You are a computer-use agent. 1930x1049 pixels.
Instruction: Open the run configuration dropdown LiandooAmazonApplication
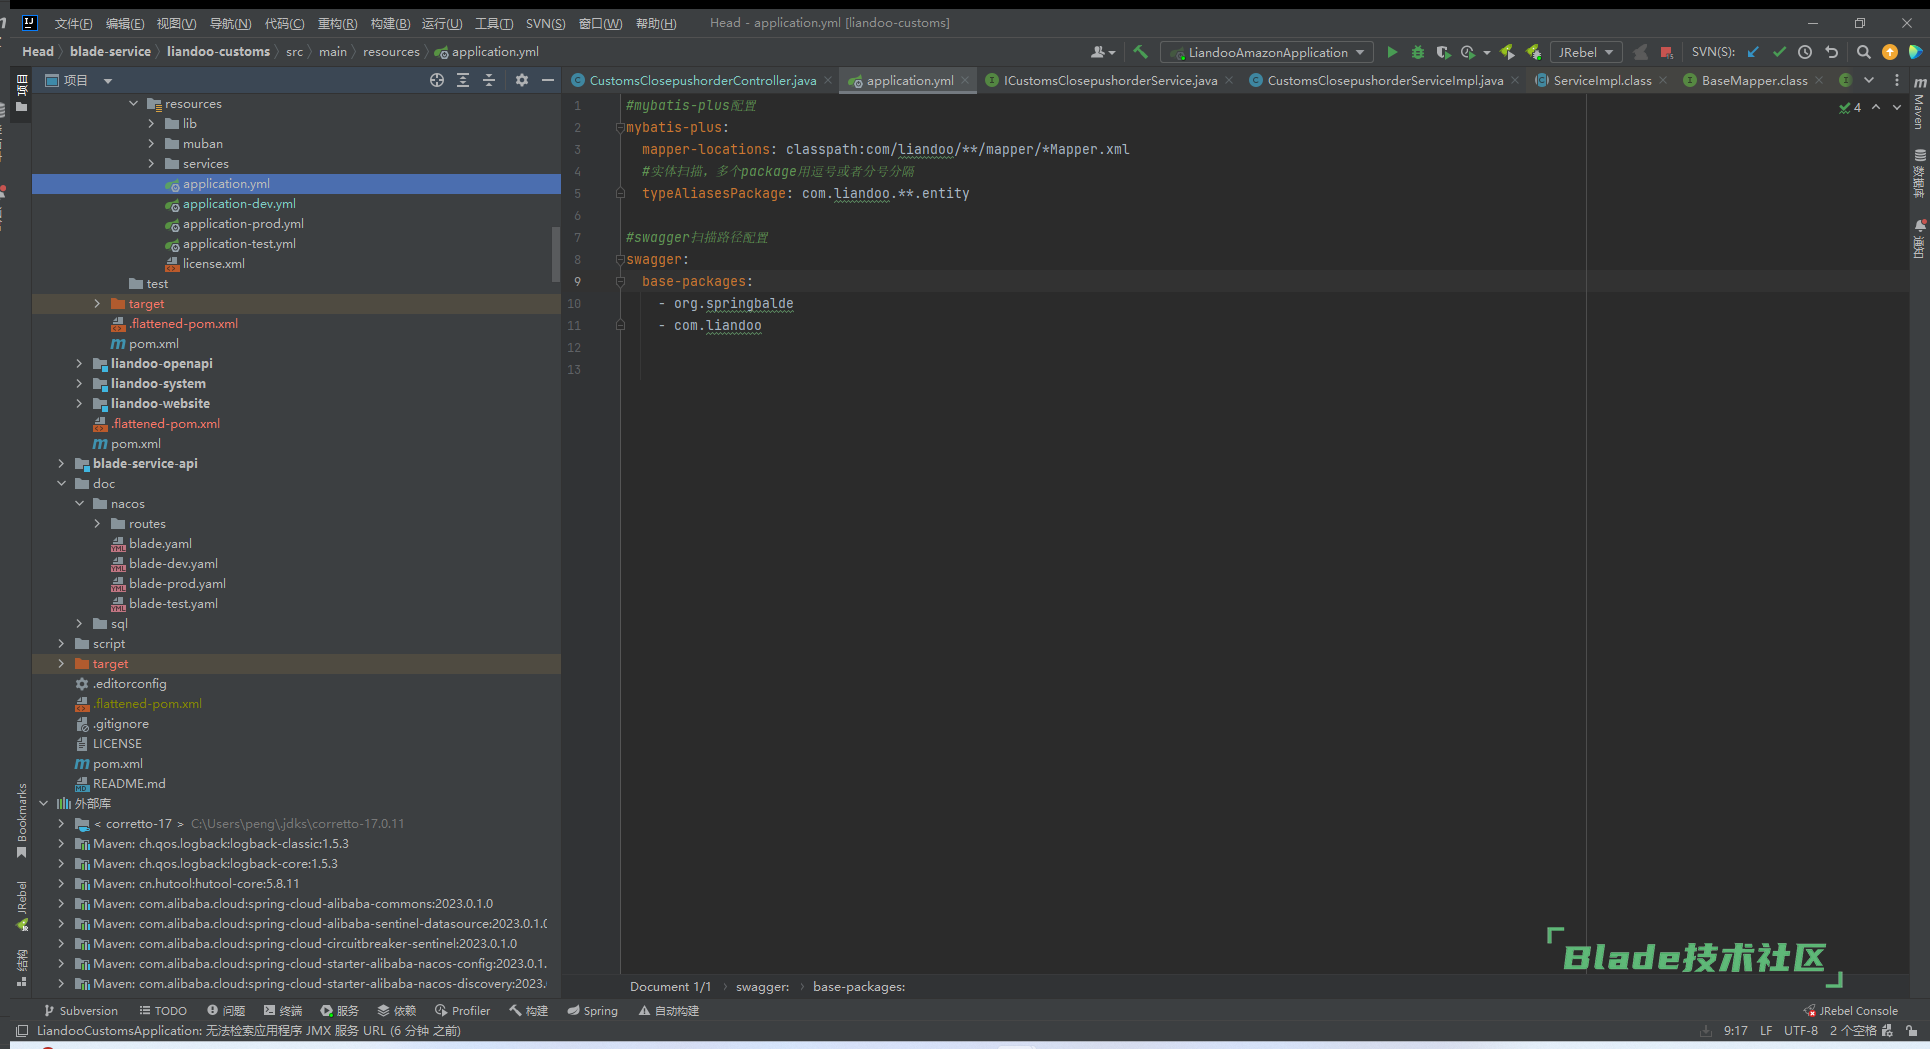click(1267, 52)
